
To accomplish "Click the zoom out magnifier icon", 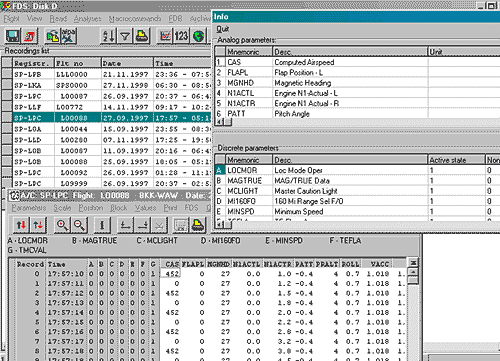I will click(79, 225).
